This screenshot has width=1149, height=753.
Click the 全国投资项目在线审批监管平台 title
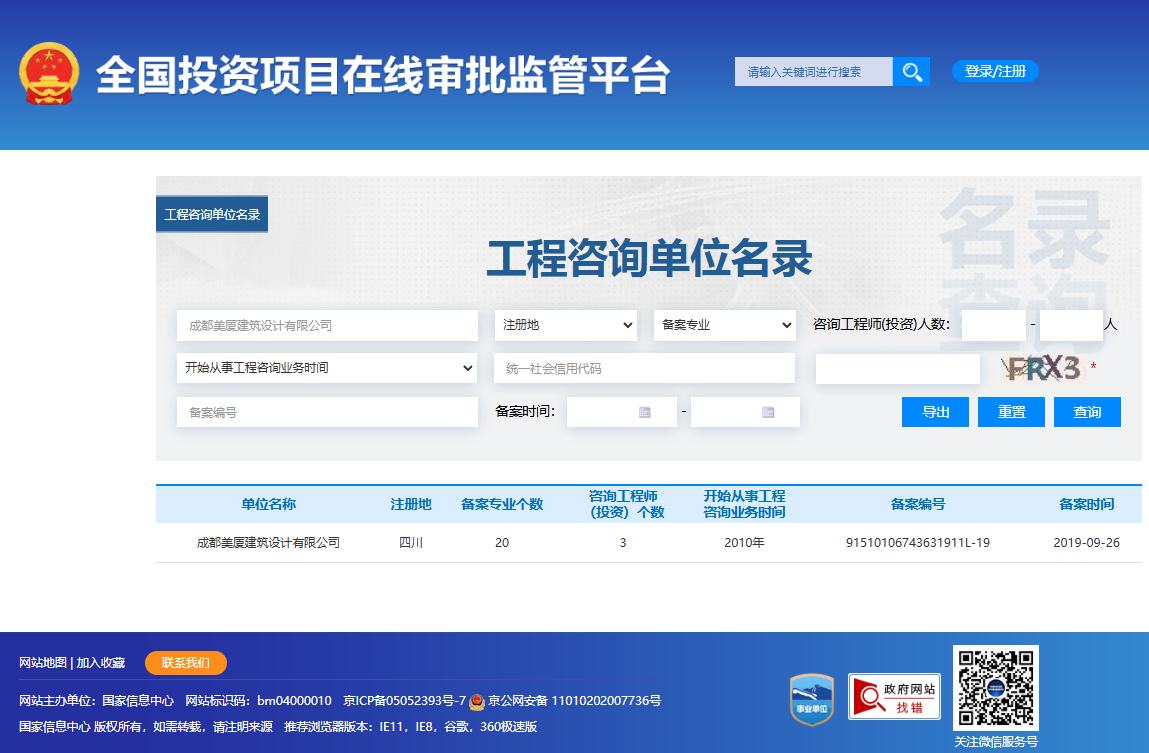[x=383, y=75]
